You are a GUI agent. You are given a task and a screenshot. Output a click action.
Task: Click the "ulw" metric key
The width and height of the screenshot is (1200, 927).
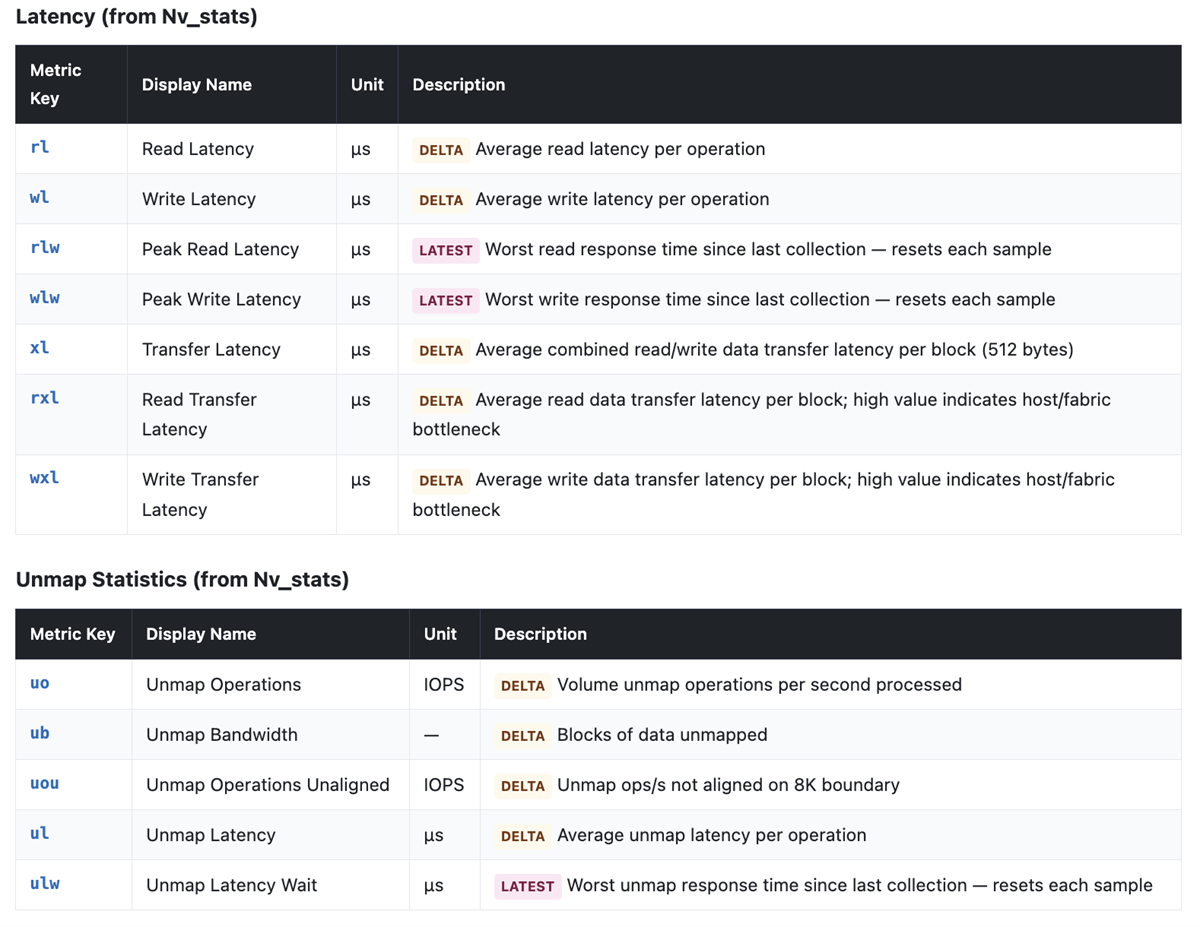pyautogui.click(x=45, y=884)
